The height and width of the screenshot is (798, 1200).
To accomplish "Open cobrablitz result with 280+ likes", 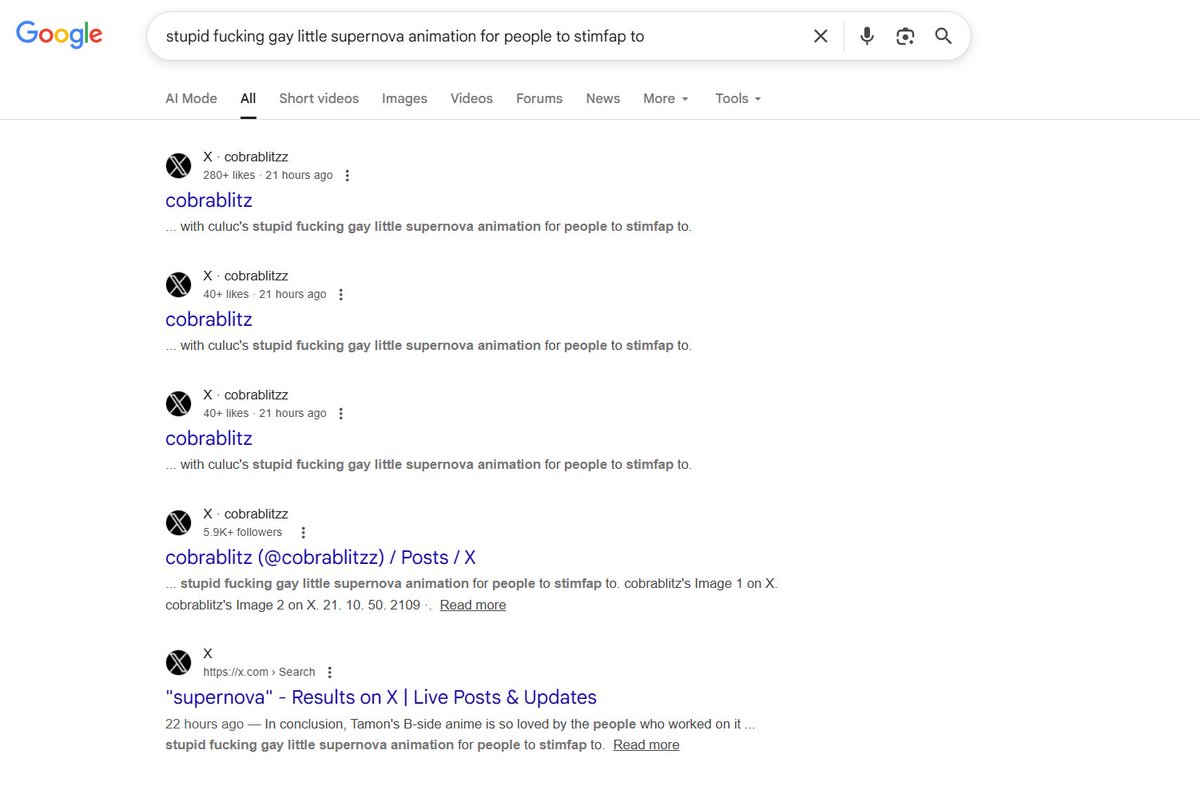I will click(x=209, y=200).
